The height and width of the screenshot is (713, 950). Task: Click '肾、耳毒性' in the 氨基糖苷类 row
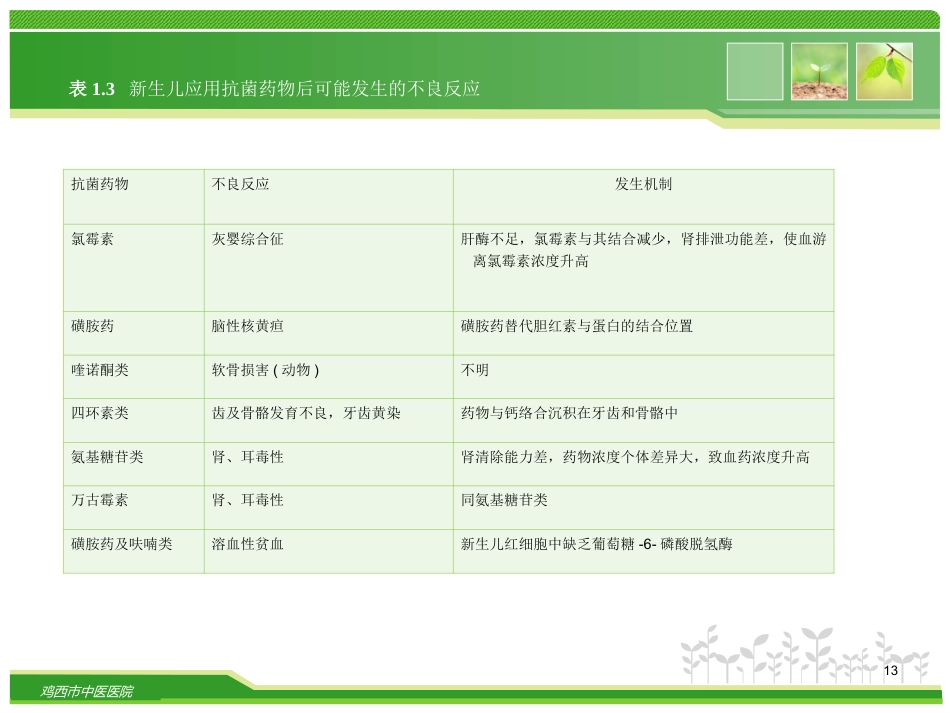(x=248, y=457)
